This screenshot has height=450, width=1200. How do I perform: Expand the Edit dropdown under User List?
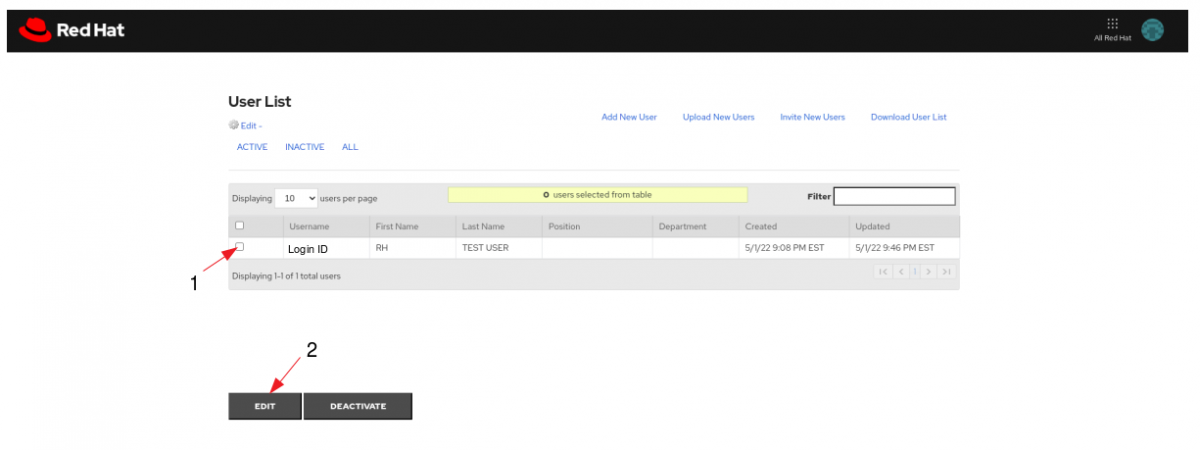pyautogui.click(x=251, y=126)
